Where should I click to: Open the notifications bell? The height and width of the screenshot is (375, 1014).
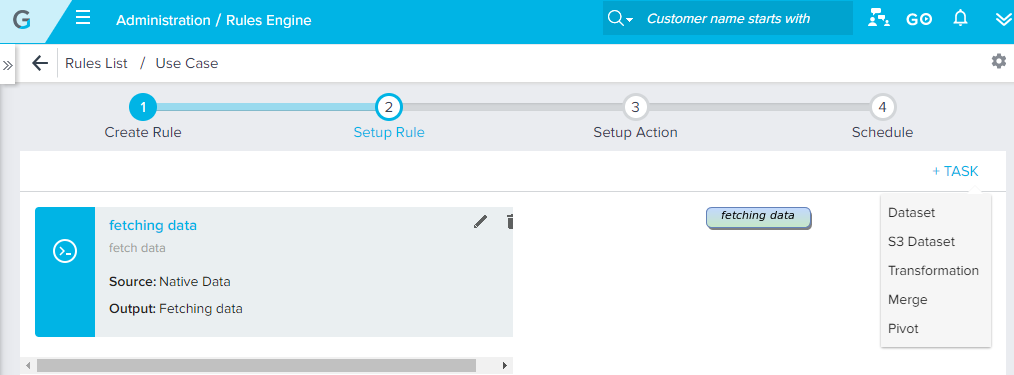(961, 19)
